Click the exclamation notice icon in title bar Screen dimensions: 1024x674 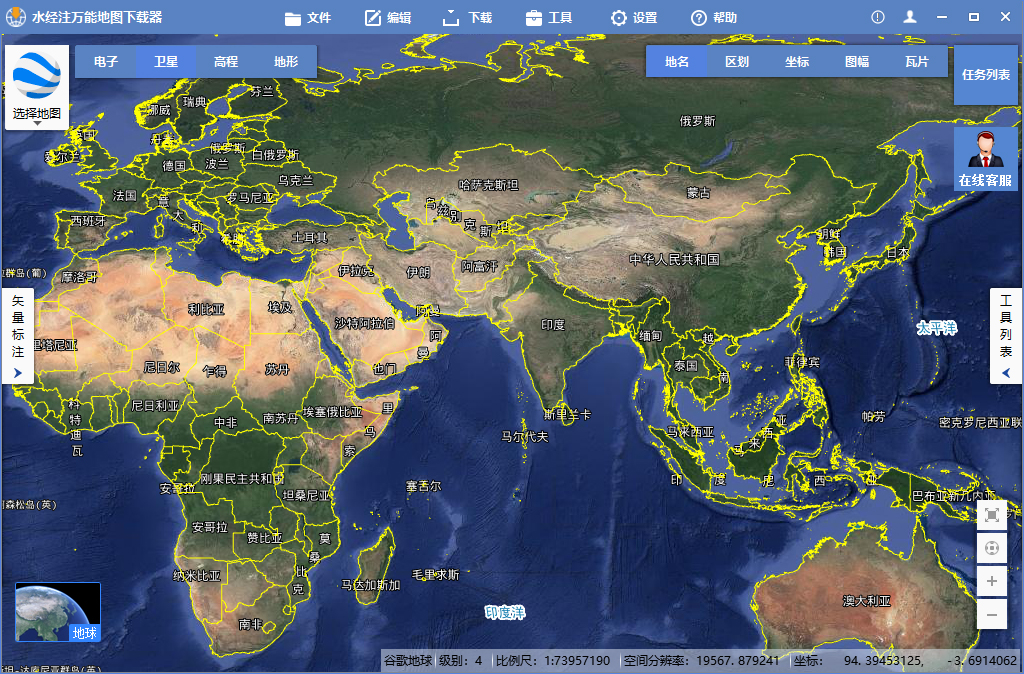[878, 17]
